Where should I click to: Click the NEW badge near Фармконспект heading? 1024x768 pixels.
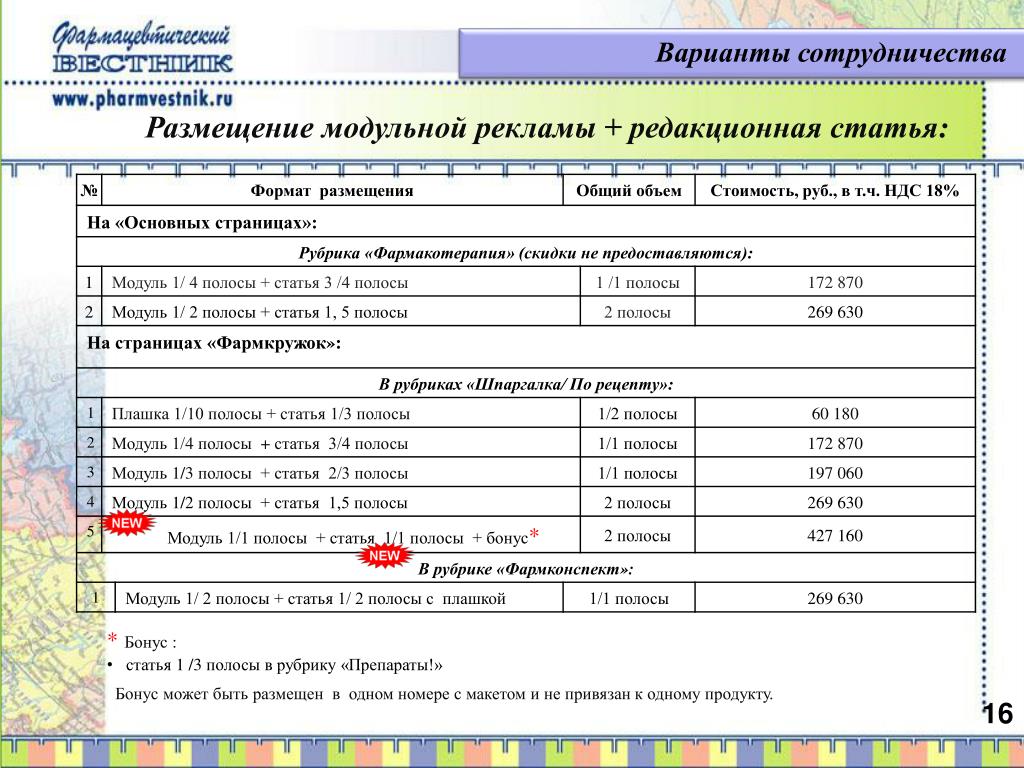tap(385, 556)
